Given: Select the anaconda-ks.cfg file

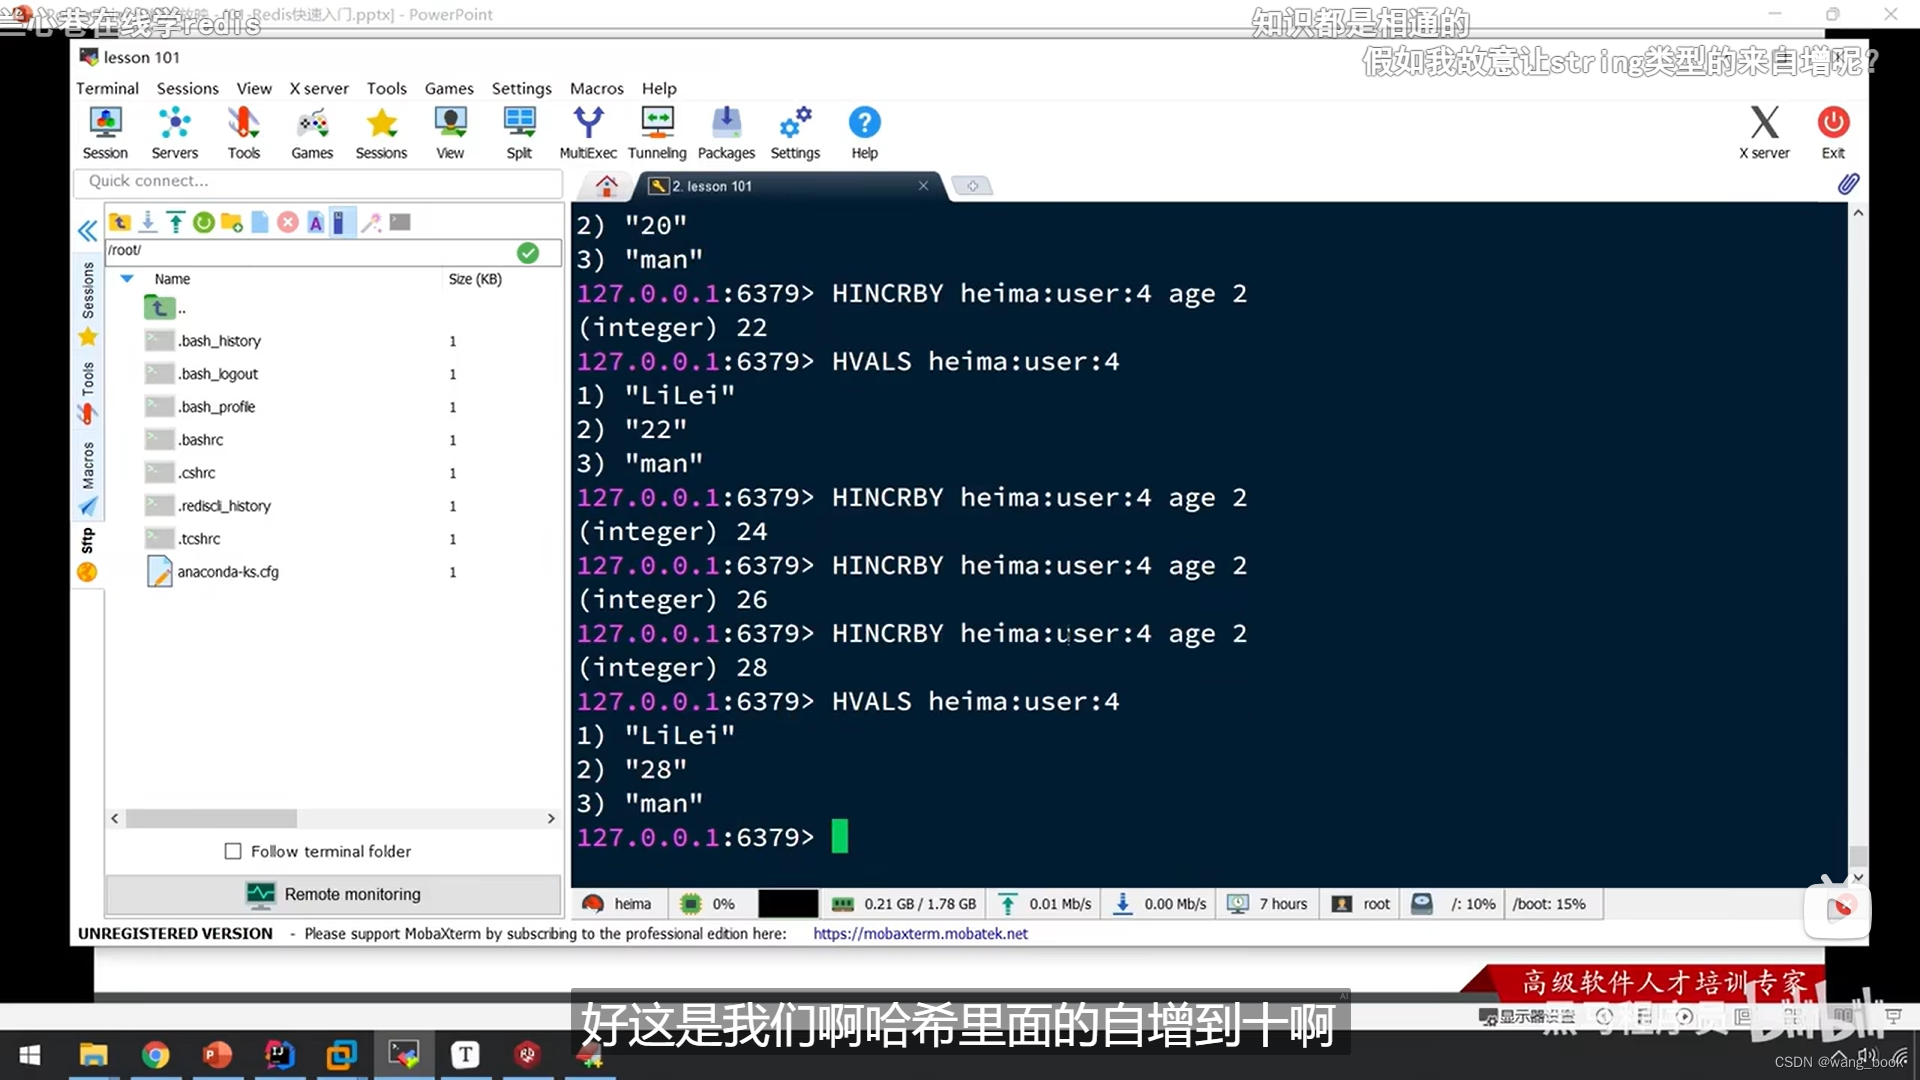Looking at the screenshot, I should (228, 572).
